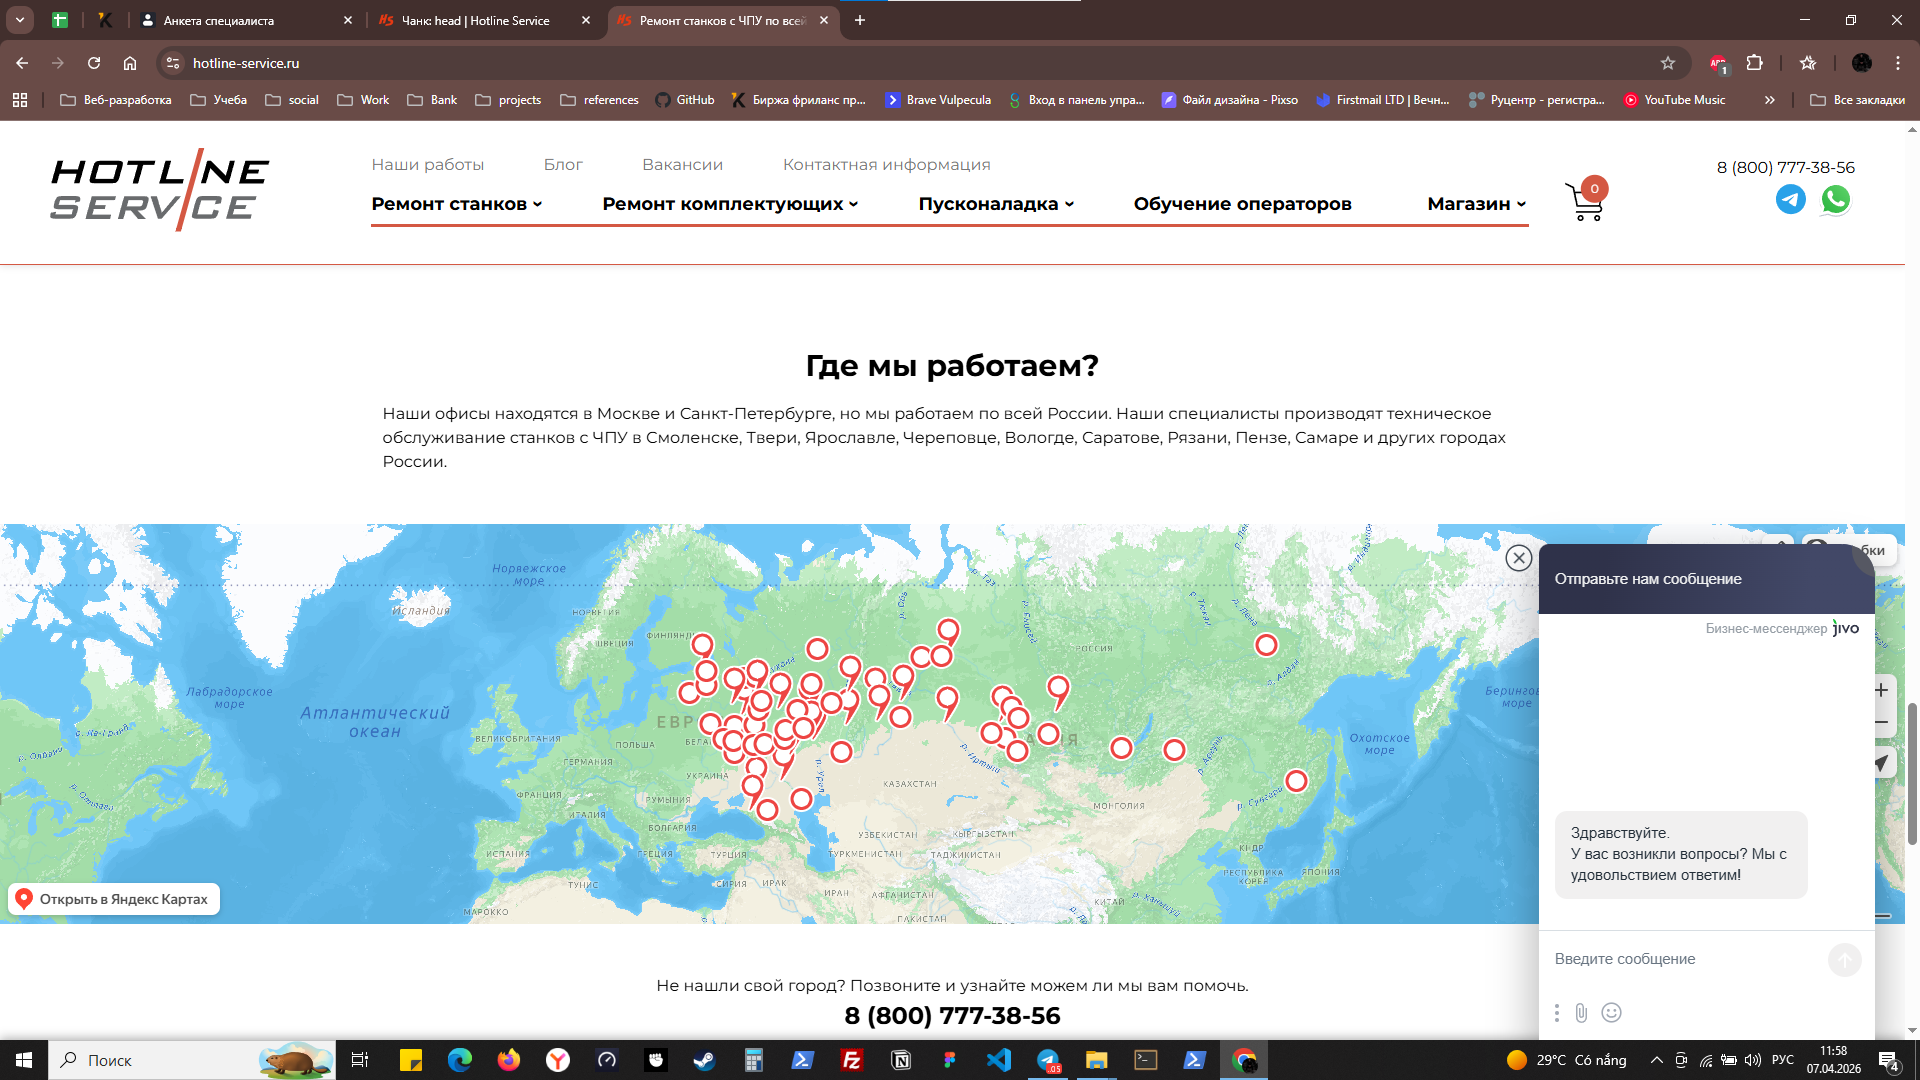This screenshot has width=1920, height=1080.
Task: Expand the Магазин dropdown menu
Action: click(1476, 204)
